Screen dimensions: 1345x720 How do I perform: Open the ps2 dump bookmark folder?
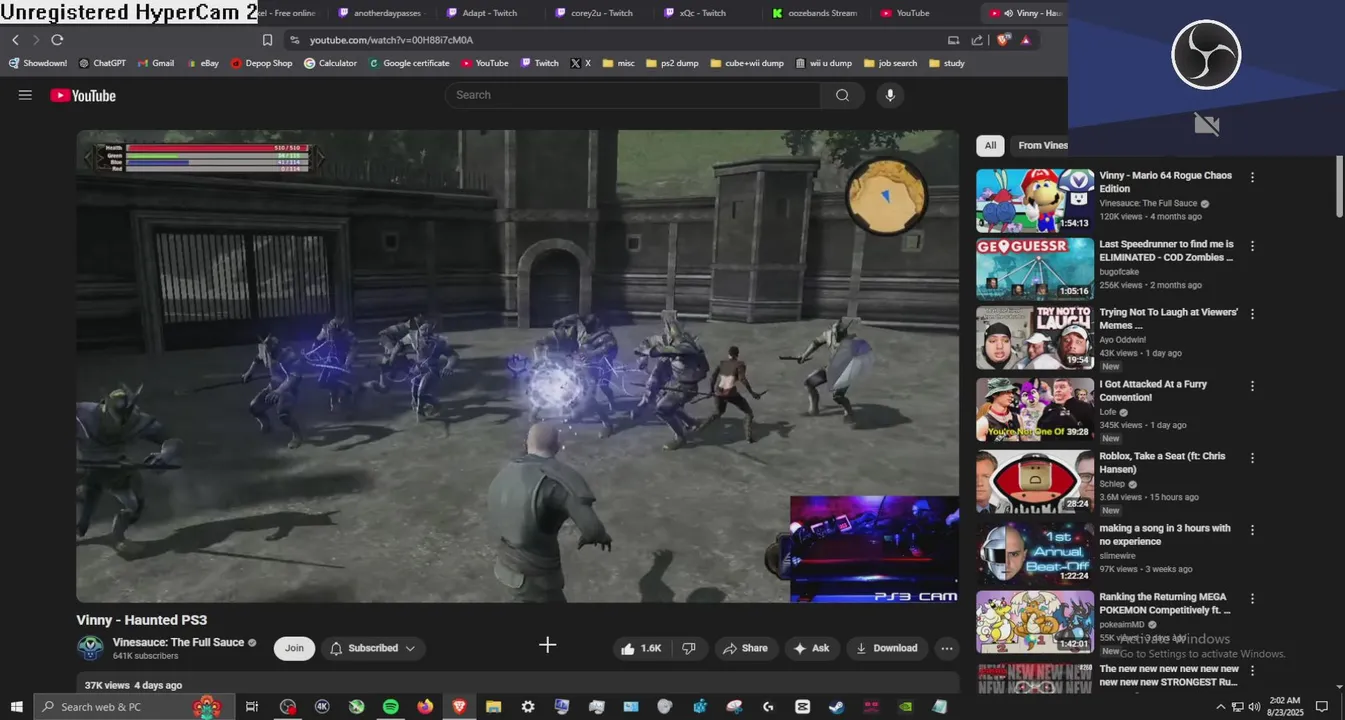[672, 63]
